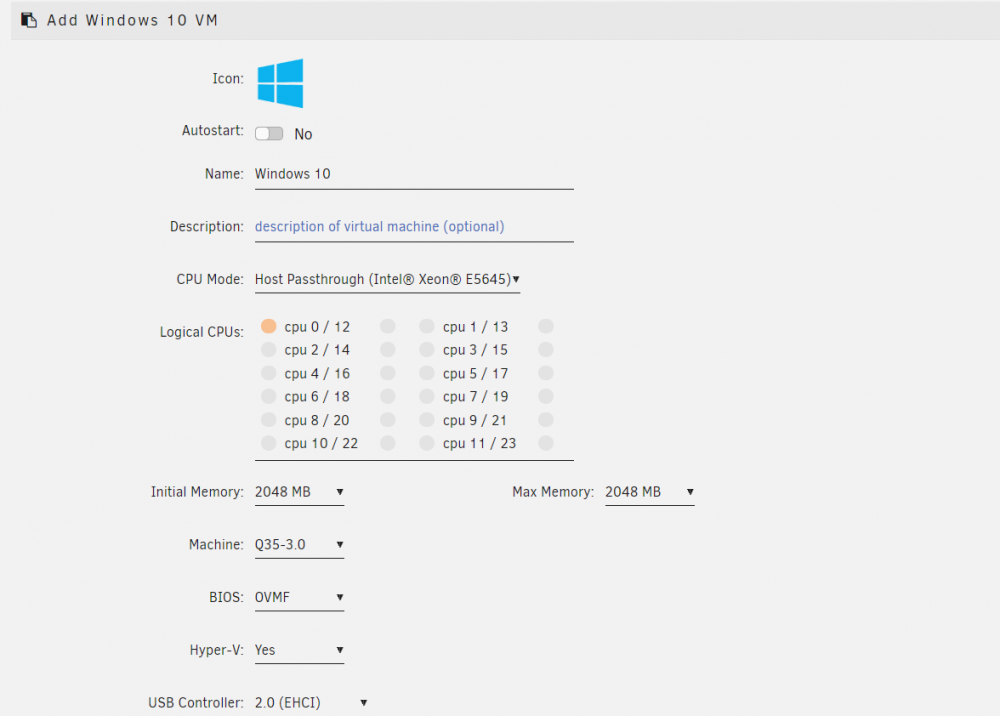Click the 'BIOS:' label
Viewport: 1000px width, 716px height.
point(226,597)
